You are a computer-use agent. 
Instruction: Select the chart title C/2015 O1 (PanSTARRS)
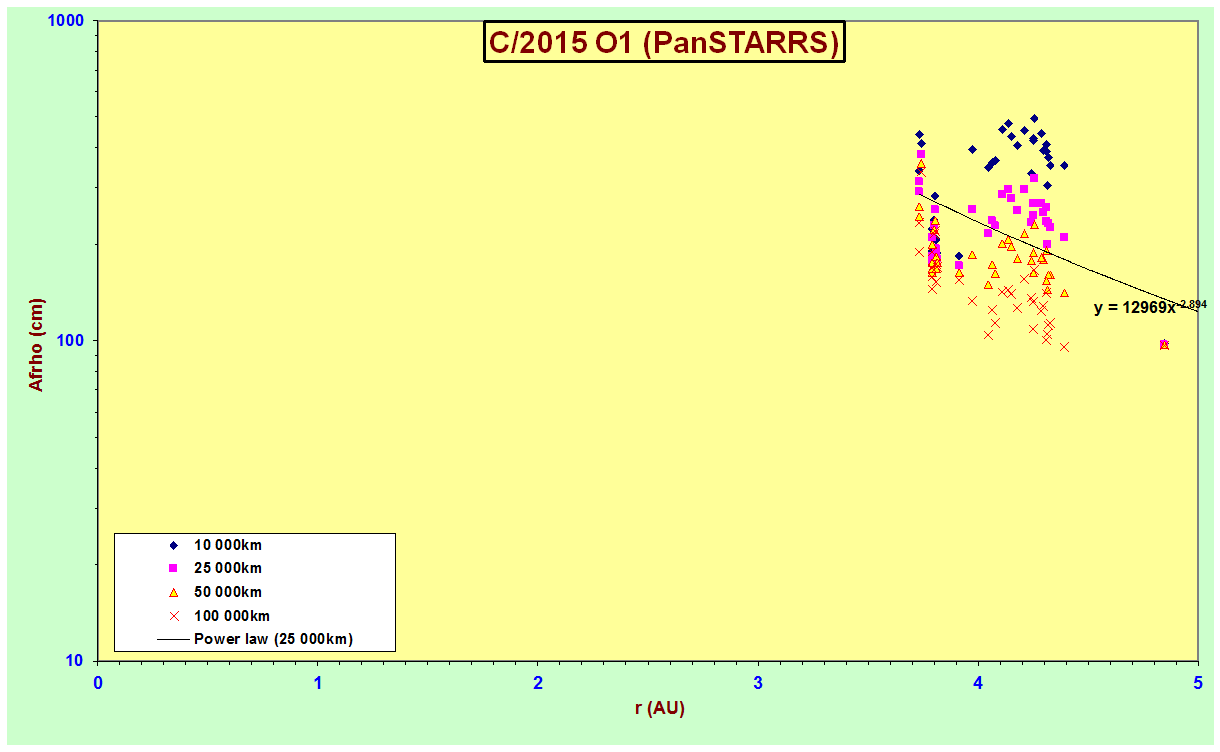pyautogui.click(x=665, y=43)
